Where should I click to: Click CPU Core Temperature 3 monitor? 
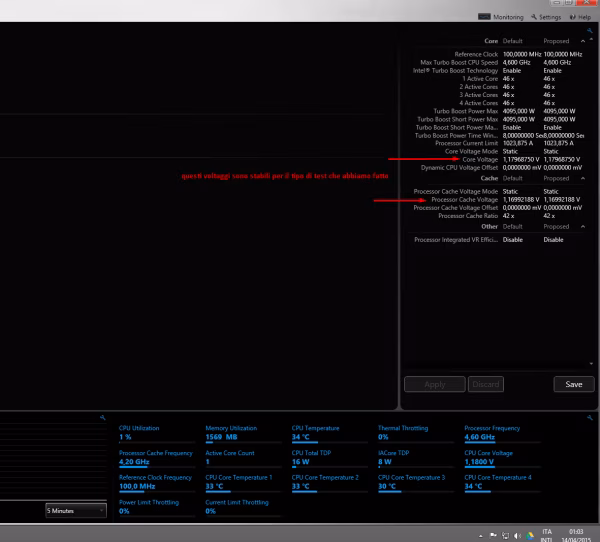click(416, 482)
